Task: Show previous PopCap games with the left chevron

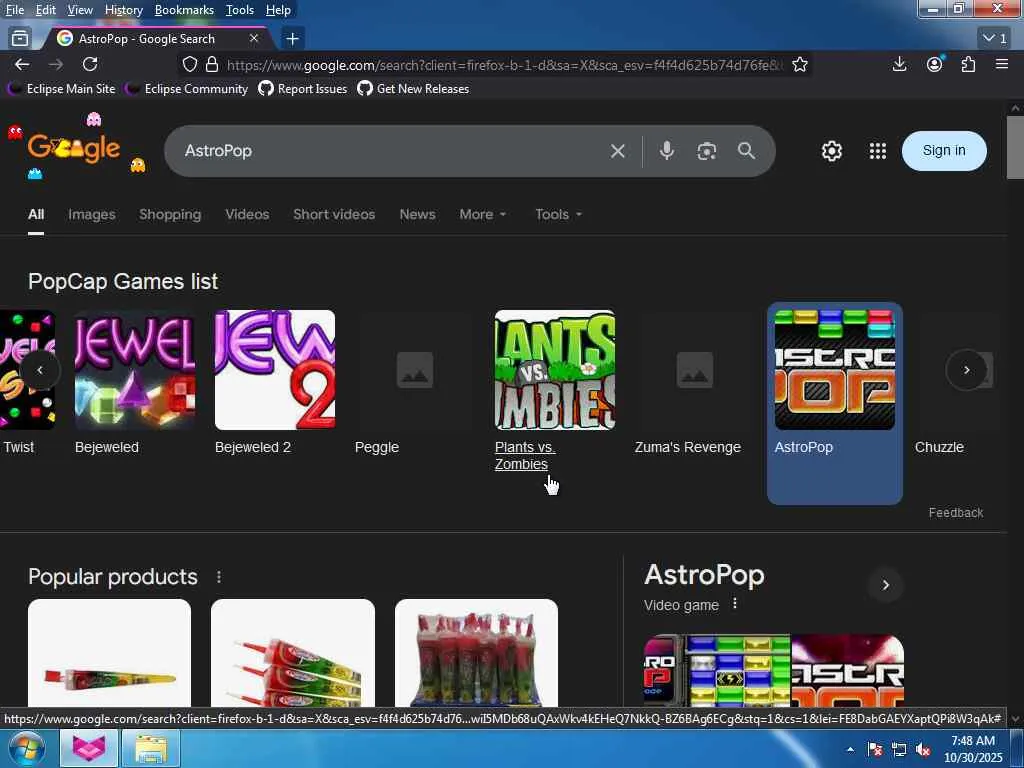Action: [40, 370]
